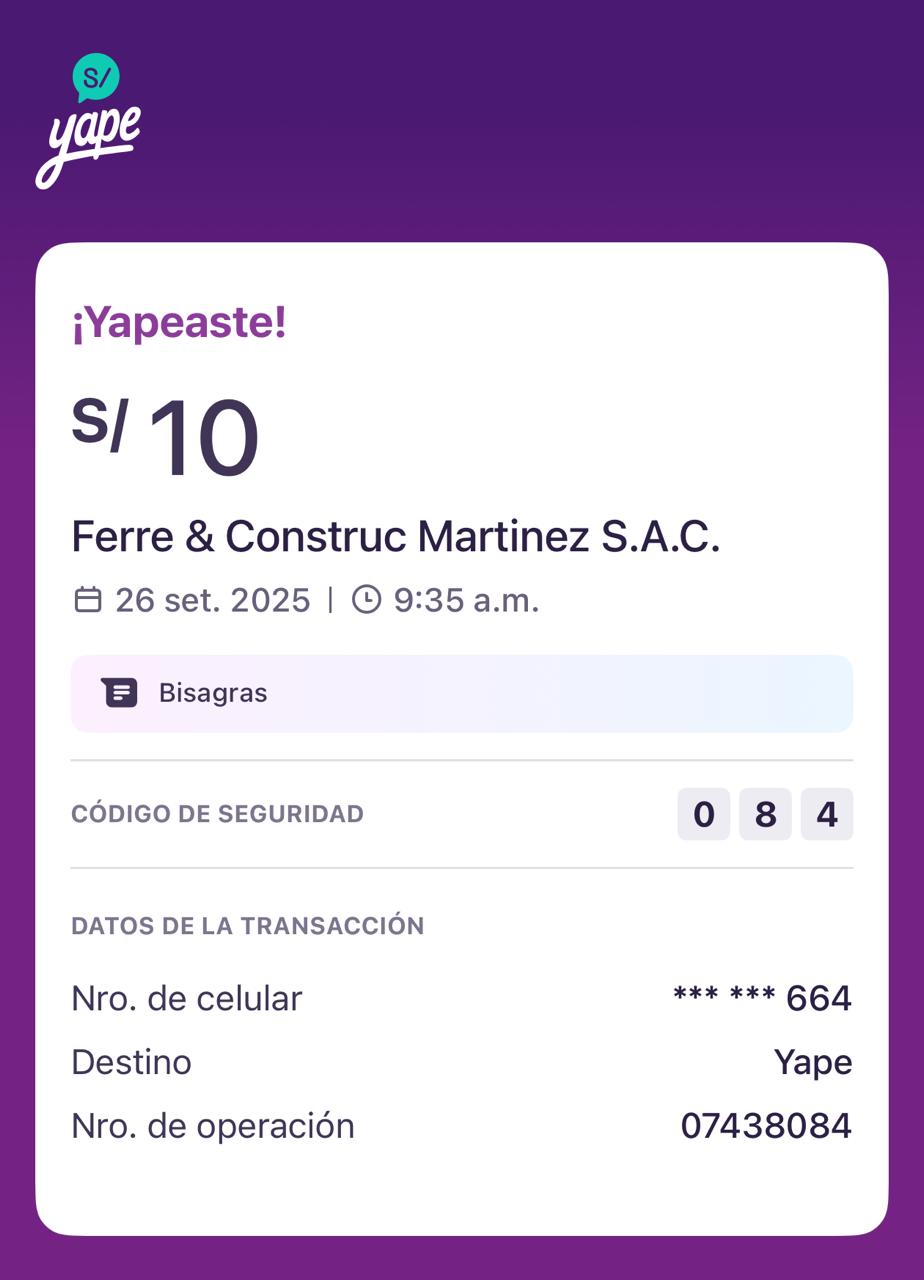Tap the time 9:35 a.m.
This screenshot has width=924, height=1280.
[466, 600]
